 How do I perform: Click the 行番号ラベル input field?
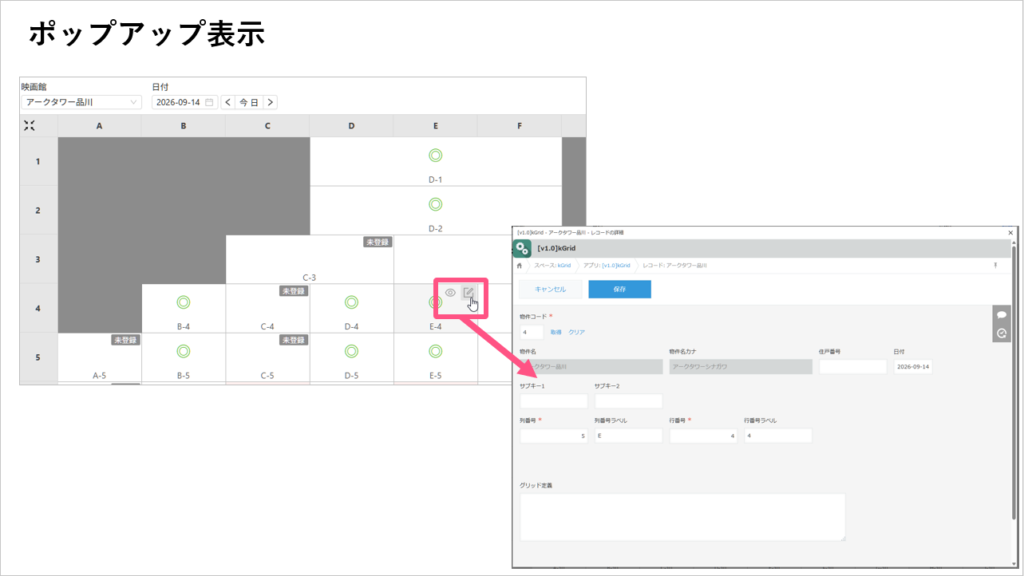pyautogui.click(x=778, y=436)
